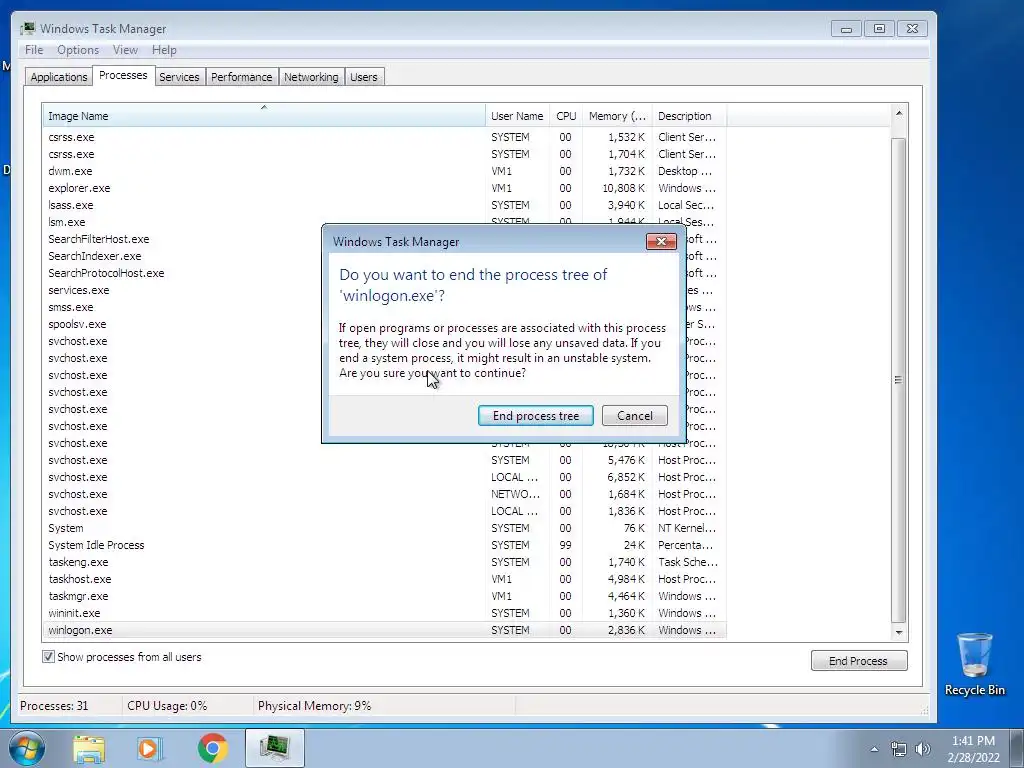Click the Show desktop strip on the taskbar

coord(1016,748)
